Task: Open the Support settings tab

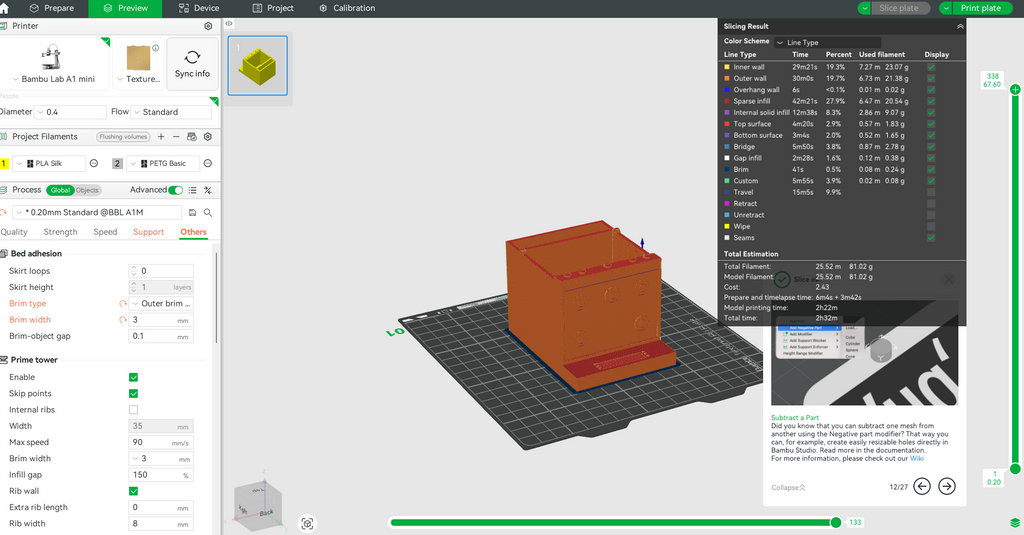Action: pos(148,232)
